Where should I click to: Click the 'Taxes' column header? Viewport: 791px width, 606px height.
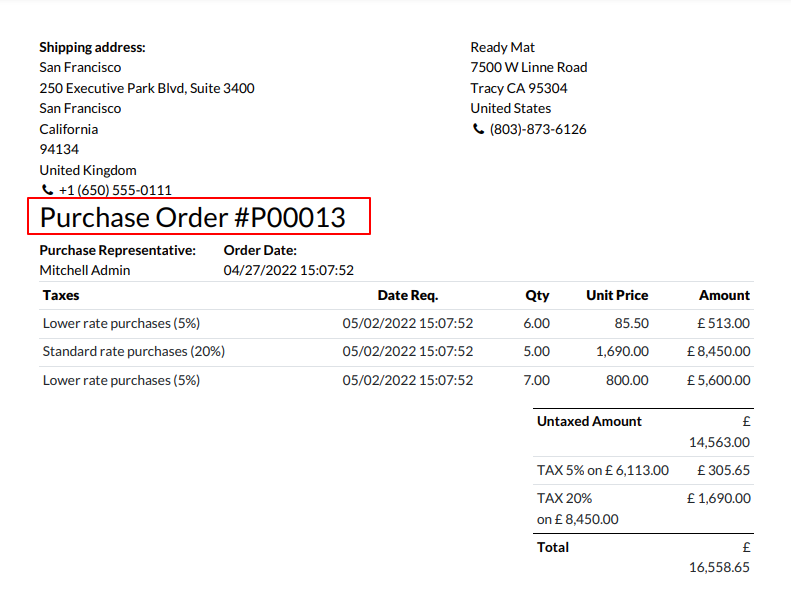(x=61, y=295)
